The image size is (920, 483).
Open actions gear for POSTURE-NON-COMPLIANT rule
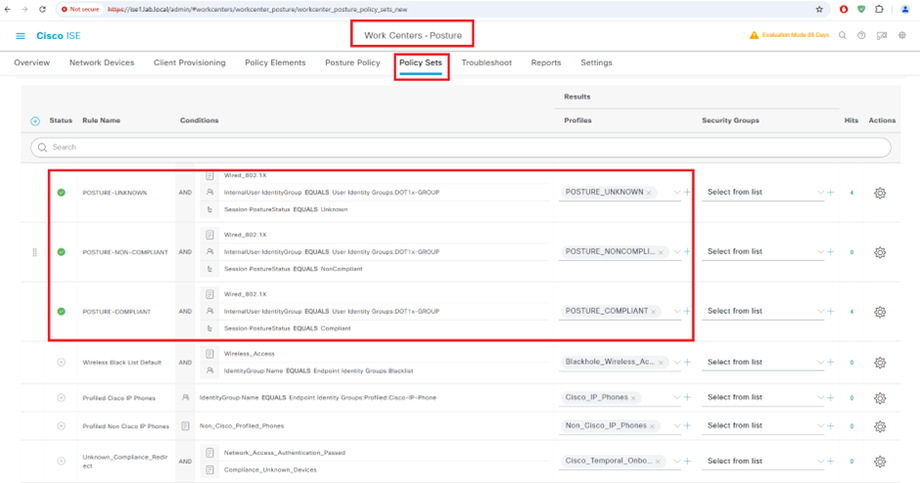click(x=880, y=252)
